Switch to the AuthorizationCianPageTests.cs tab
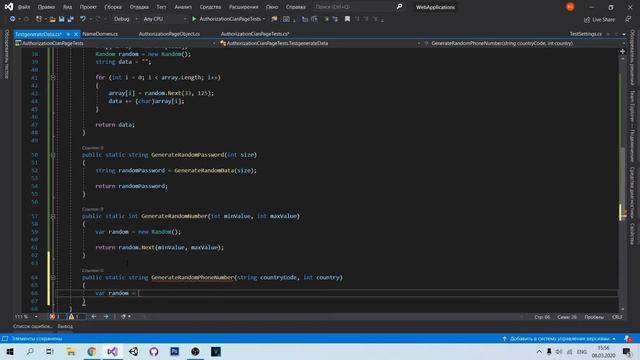 click(x=255, y=34)
